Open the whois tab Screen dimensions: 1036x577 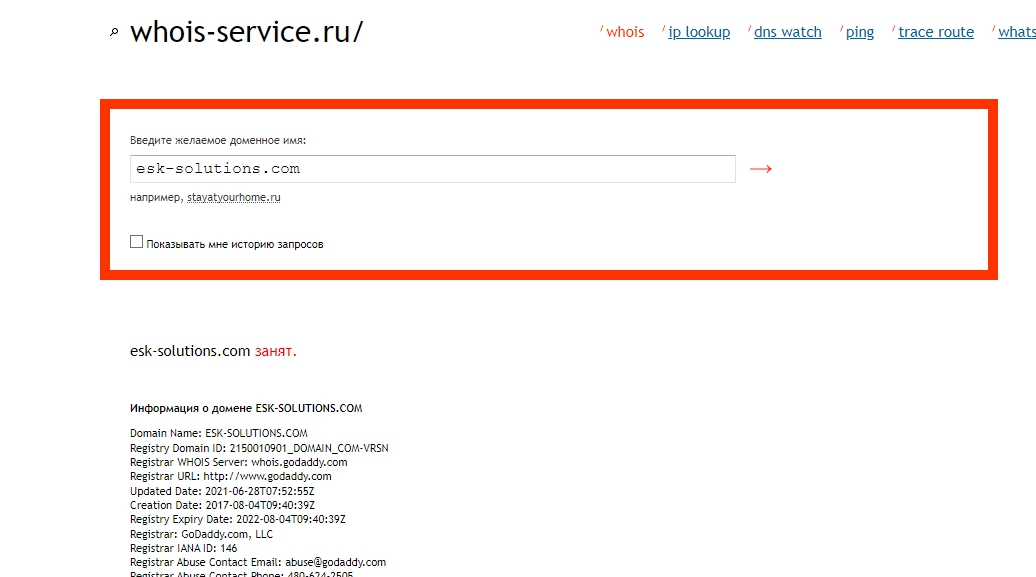(625, 32)
